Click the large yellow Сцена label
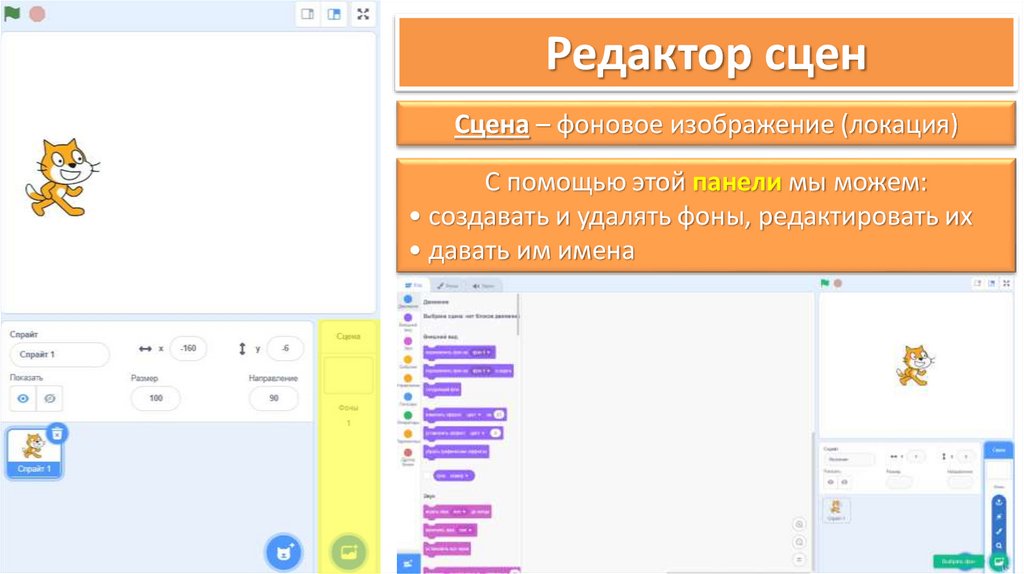Viewport: 1024px width, 574px height. coord(348,336)
